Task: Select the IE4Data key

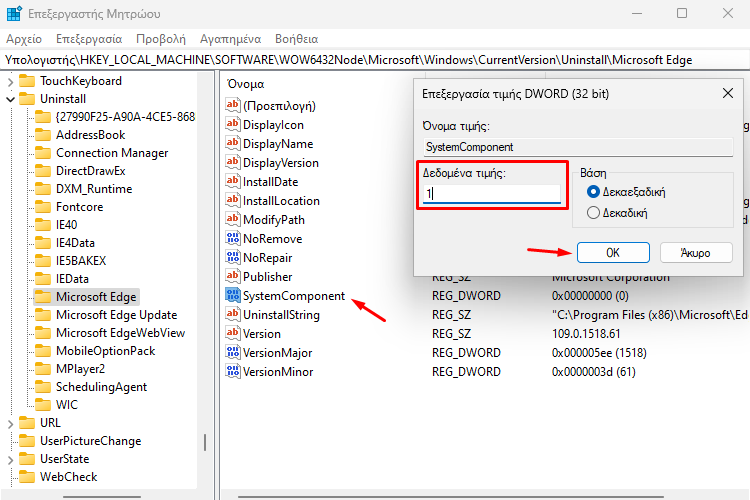Action: click(x=75, y=243)
